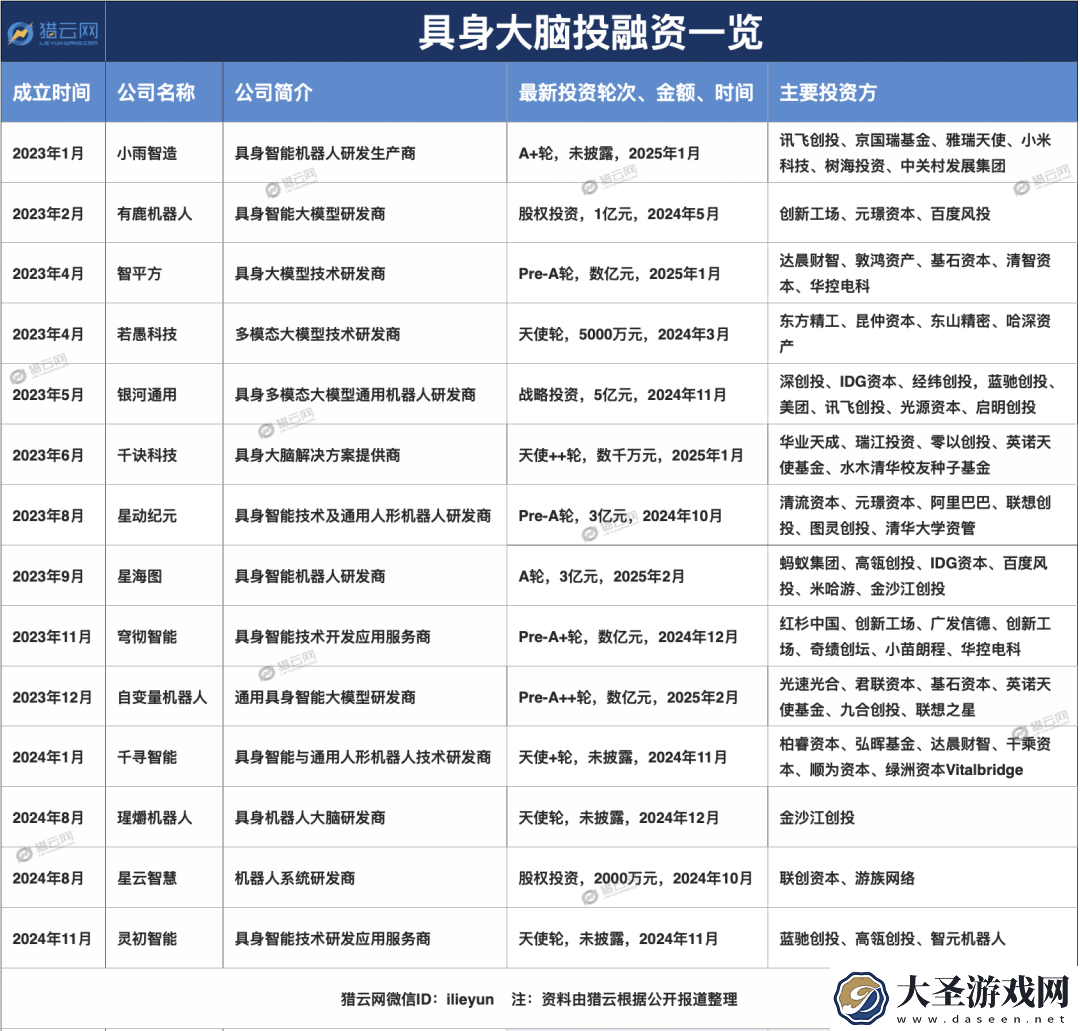The height and width of the screenshot is (1031, 1080).
Task: Click investors cell starting with 蚂蚁集团、高瓴创投
Action: [913, 576]
